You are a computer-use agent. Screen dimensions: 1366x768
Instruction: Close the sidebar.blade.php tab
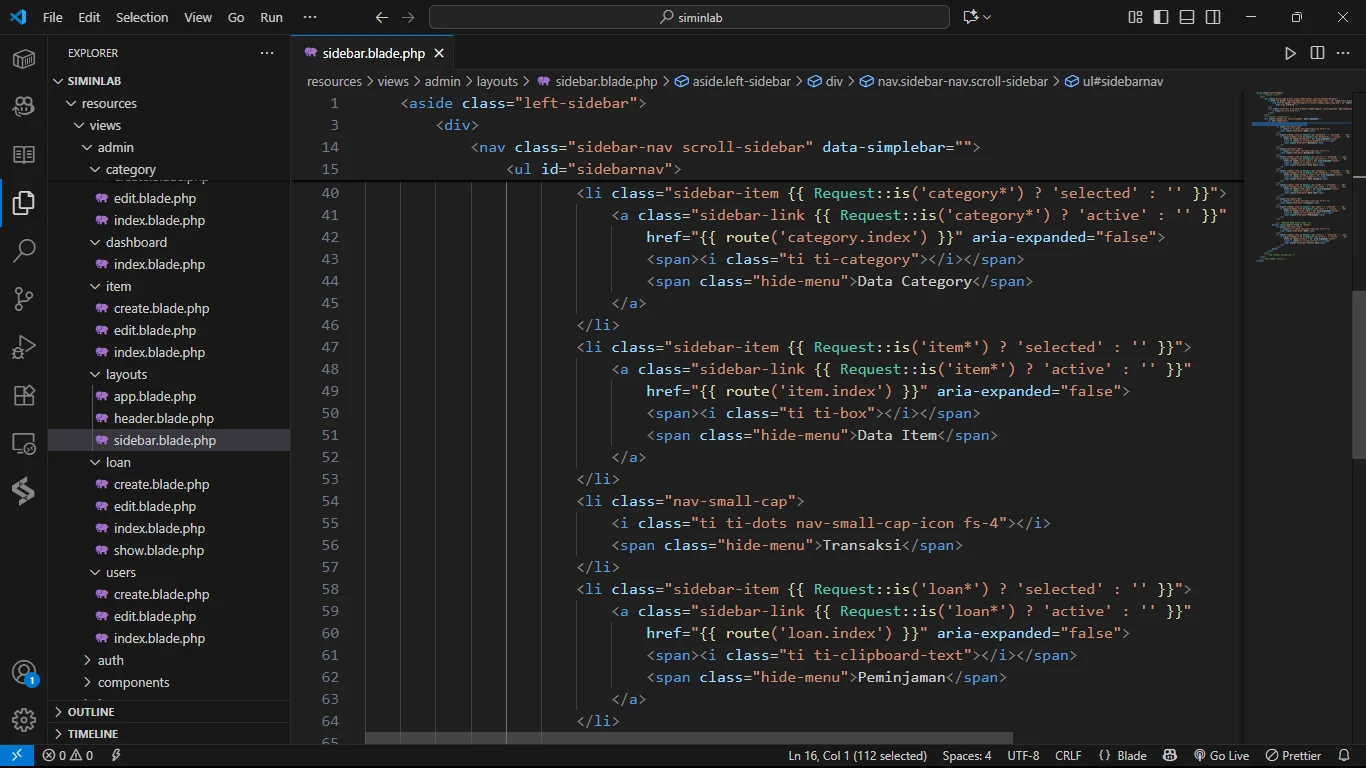click(438, 53)
